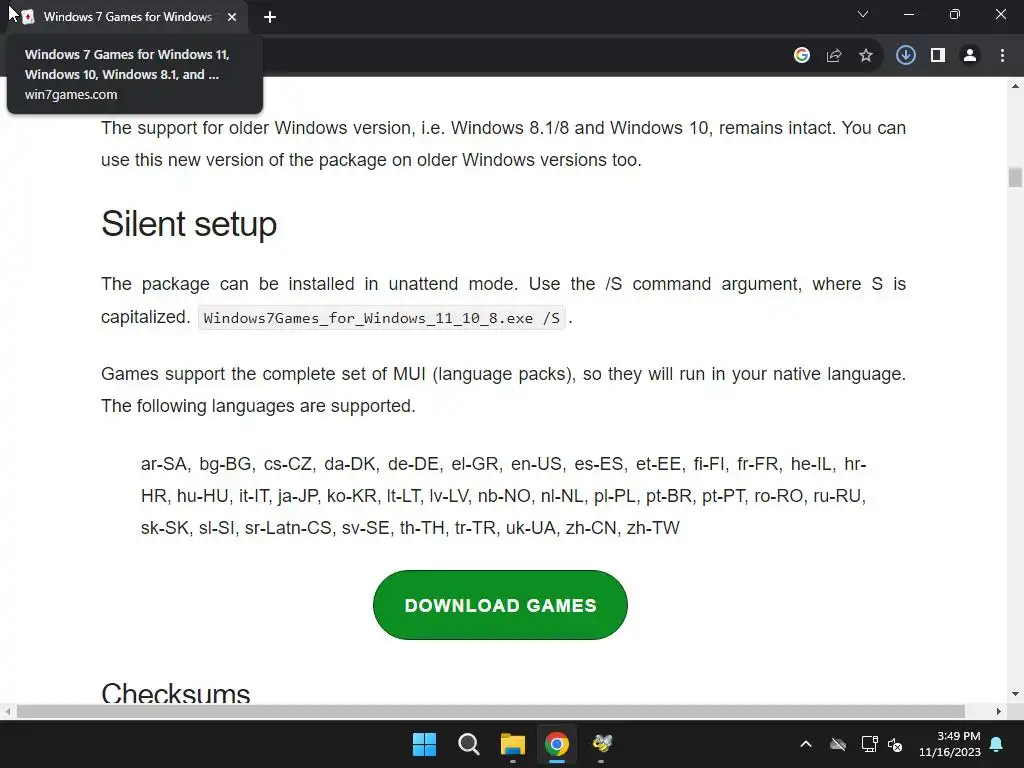Minimize the Chrome window
The image size is (1024, 768).
(x=908, y=14)
